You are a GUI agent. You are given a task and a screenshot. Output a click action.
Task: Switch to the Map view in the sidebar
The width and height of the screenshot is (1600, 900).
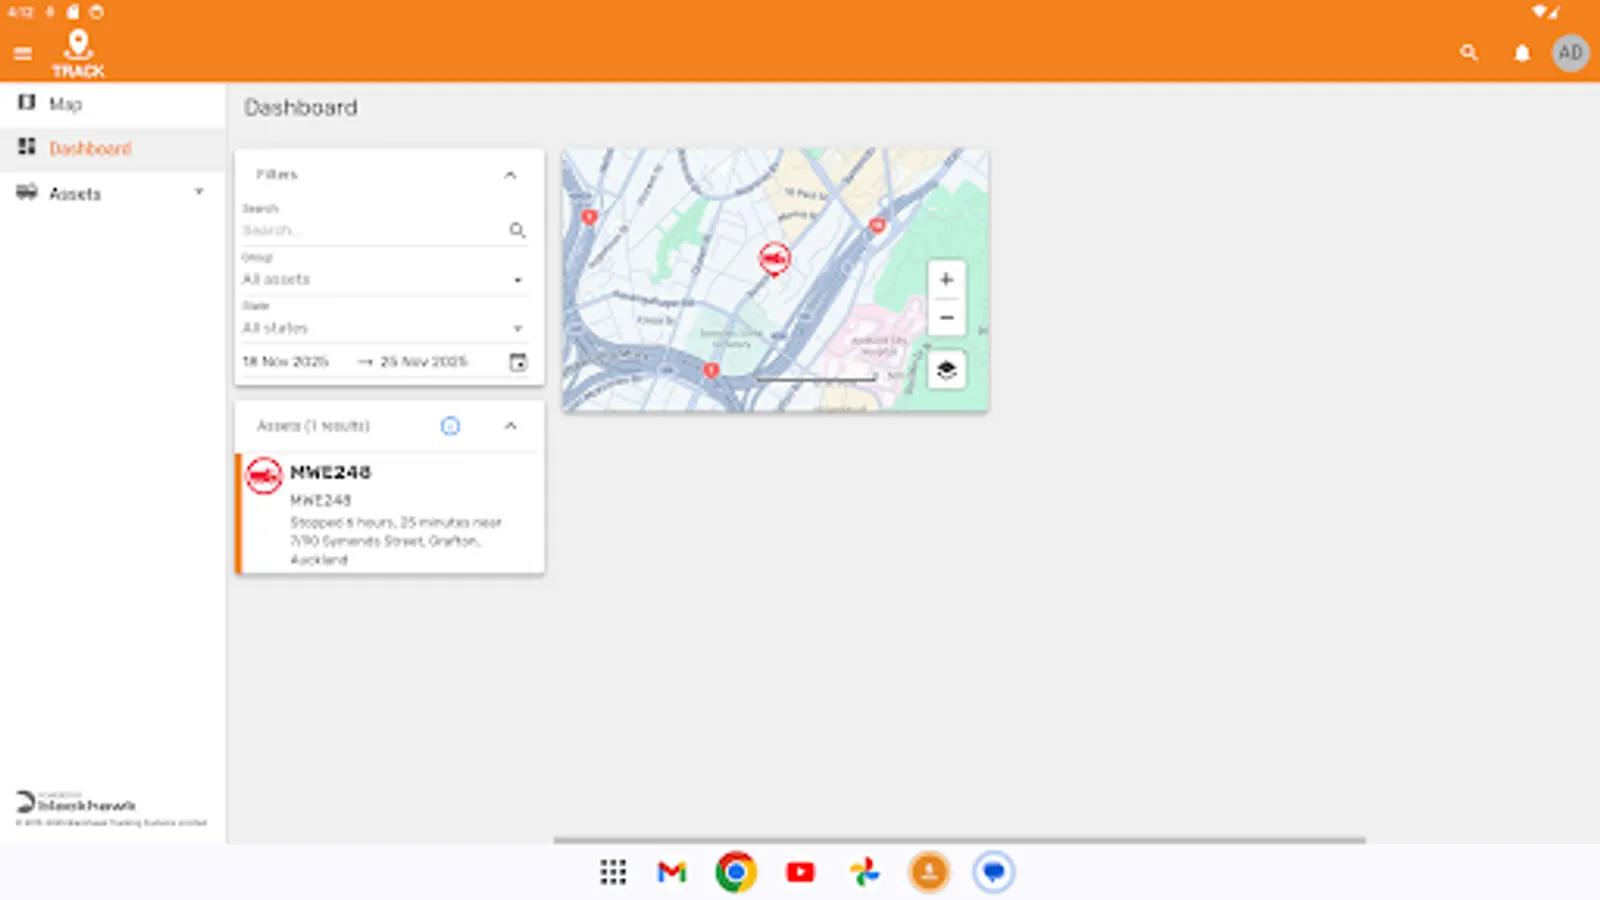(65, 104)
